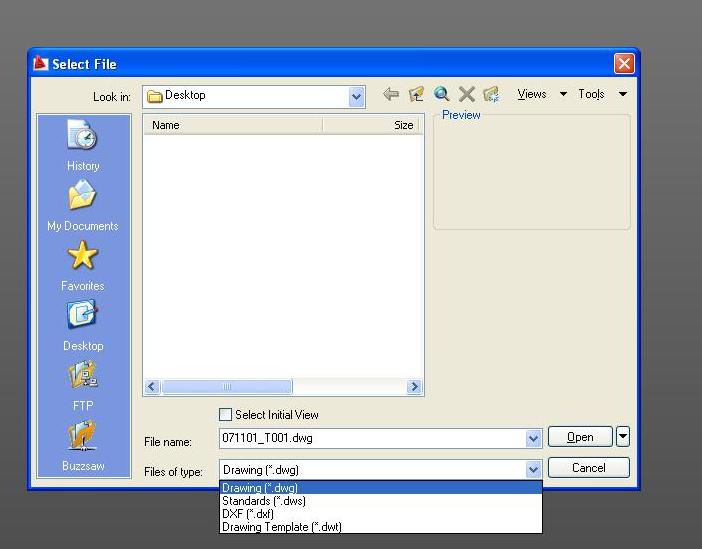Open the FTP locations shortcut
Screen dimensions: 702x549
83,386
